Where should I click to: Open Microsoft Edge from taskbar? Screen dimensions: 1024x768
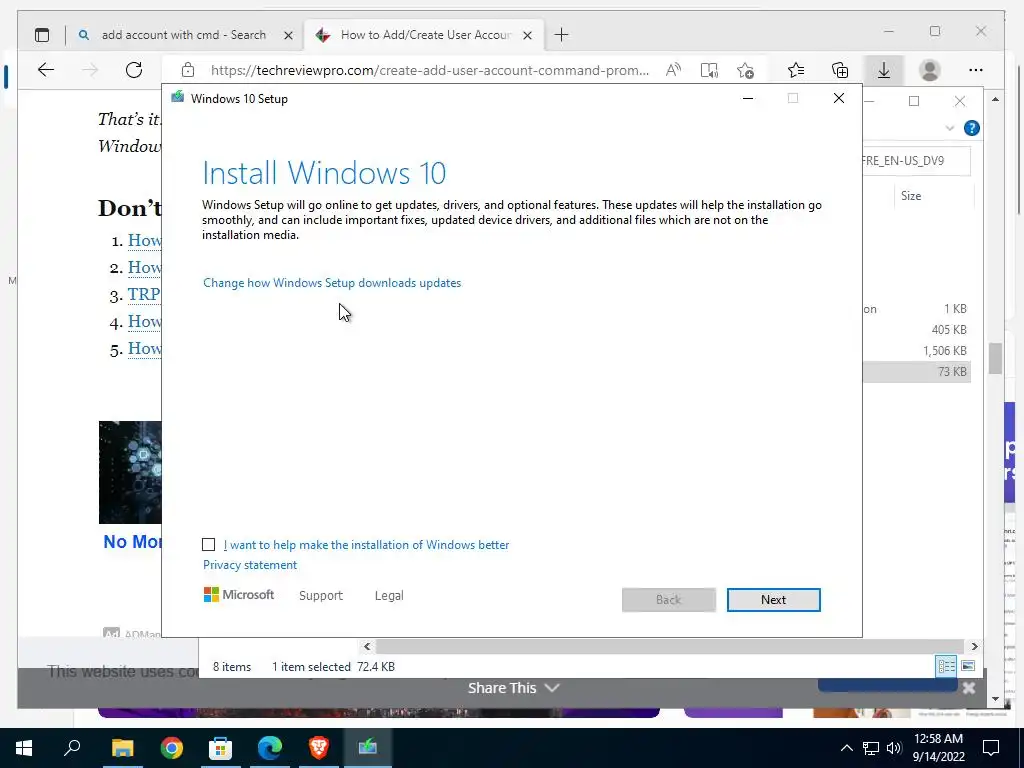pos(269,748)
